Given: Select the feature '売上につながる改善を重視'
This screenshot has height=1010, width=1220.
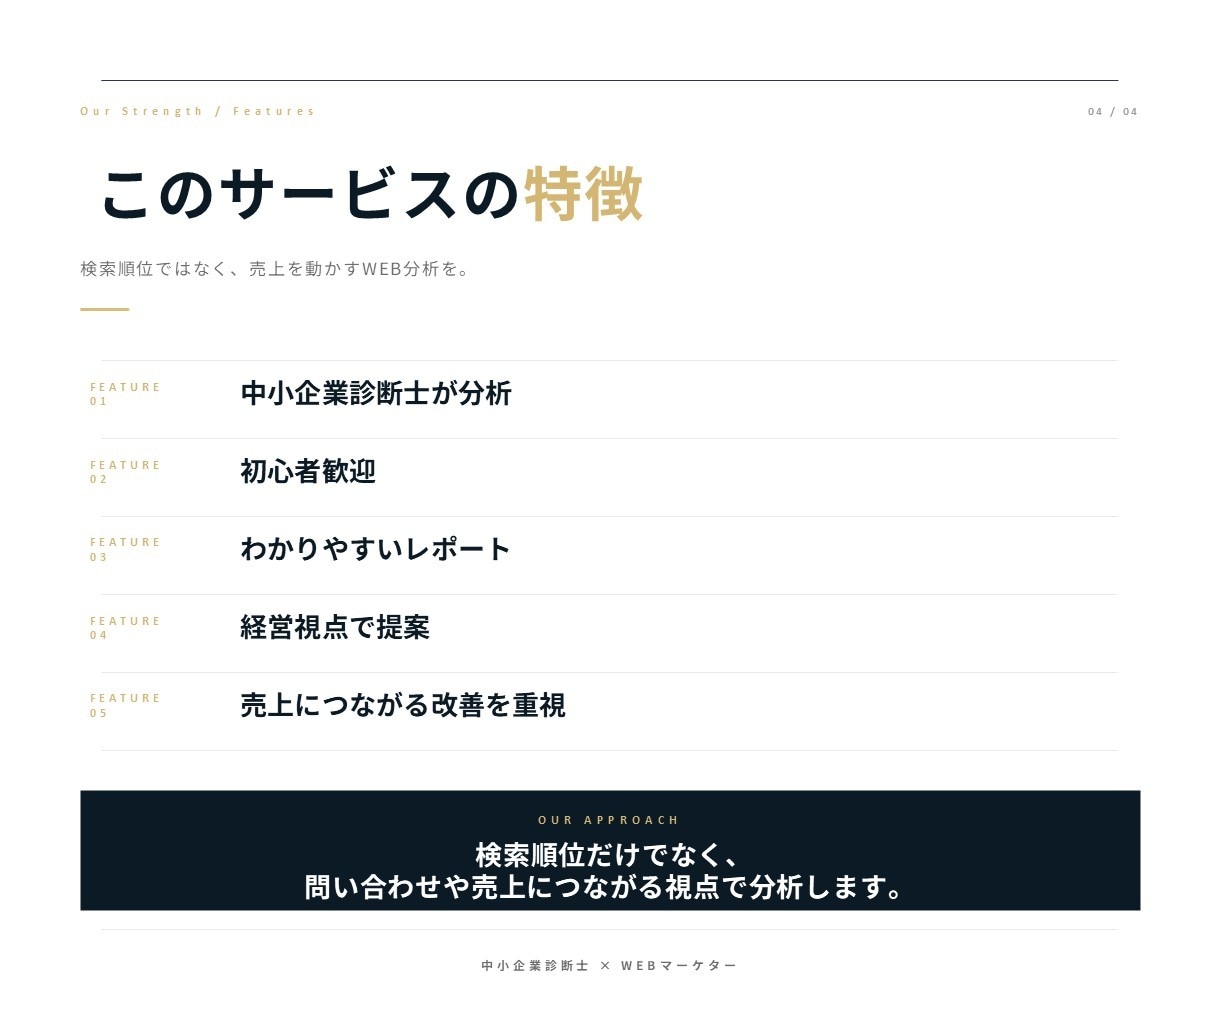Looking at the screenshot, I should (x=403, y=705).
